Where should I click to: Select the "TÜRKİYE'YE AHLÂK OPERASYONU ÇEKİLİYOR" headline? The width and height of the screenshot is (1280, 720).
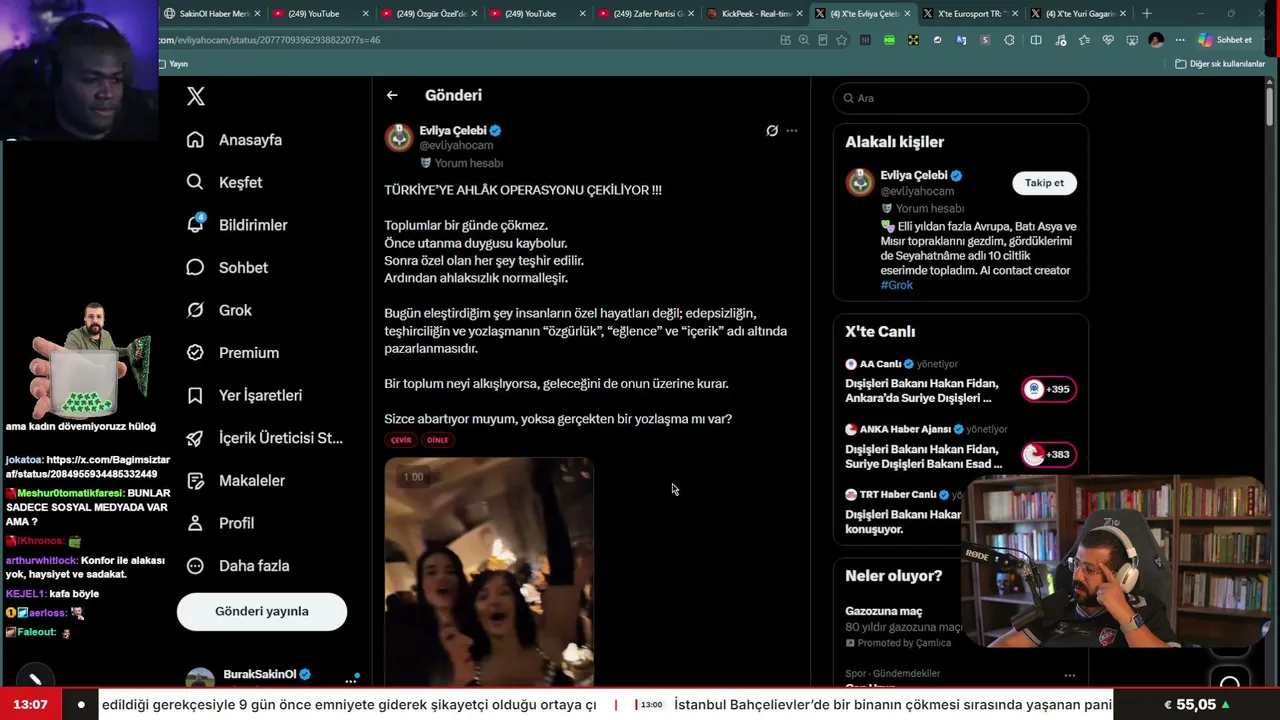523,190
